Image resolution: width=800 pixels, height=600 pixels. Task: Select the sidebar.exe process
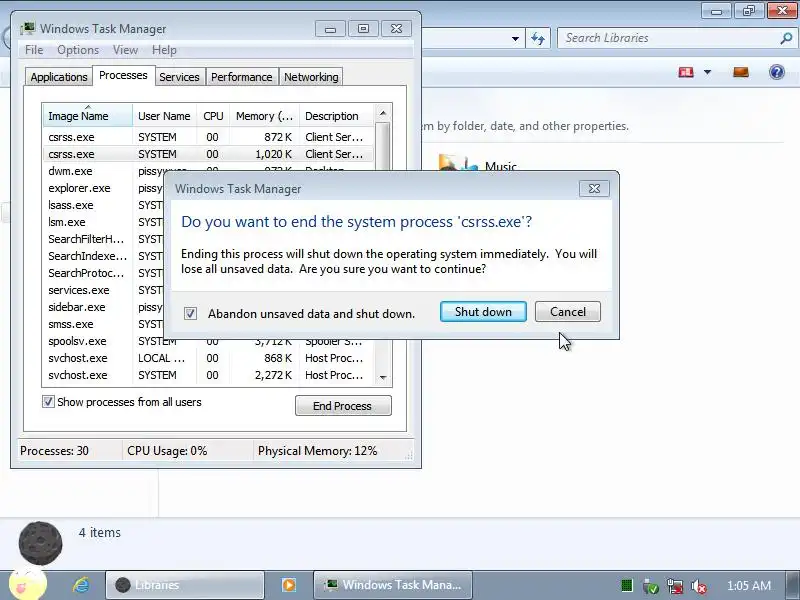pyautogui.click(x=104, y=307)
